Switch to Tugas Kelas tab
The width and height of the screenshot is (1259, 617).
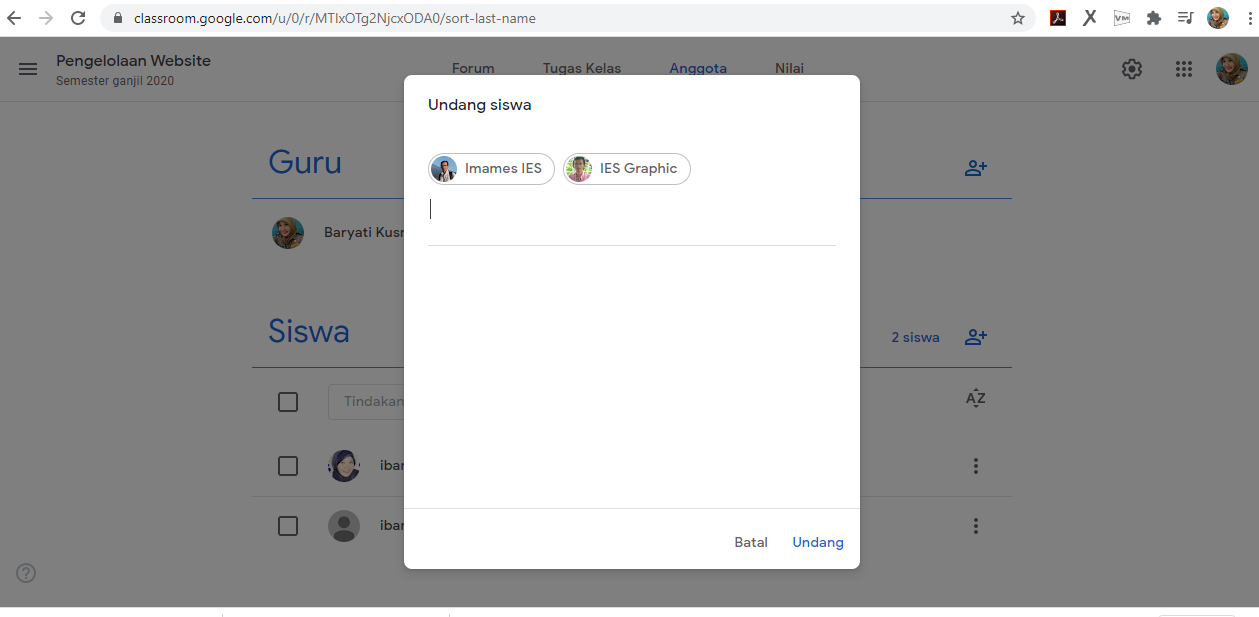(x=582, y=69)
